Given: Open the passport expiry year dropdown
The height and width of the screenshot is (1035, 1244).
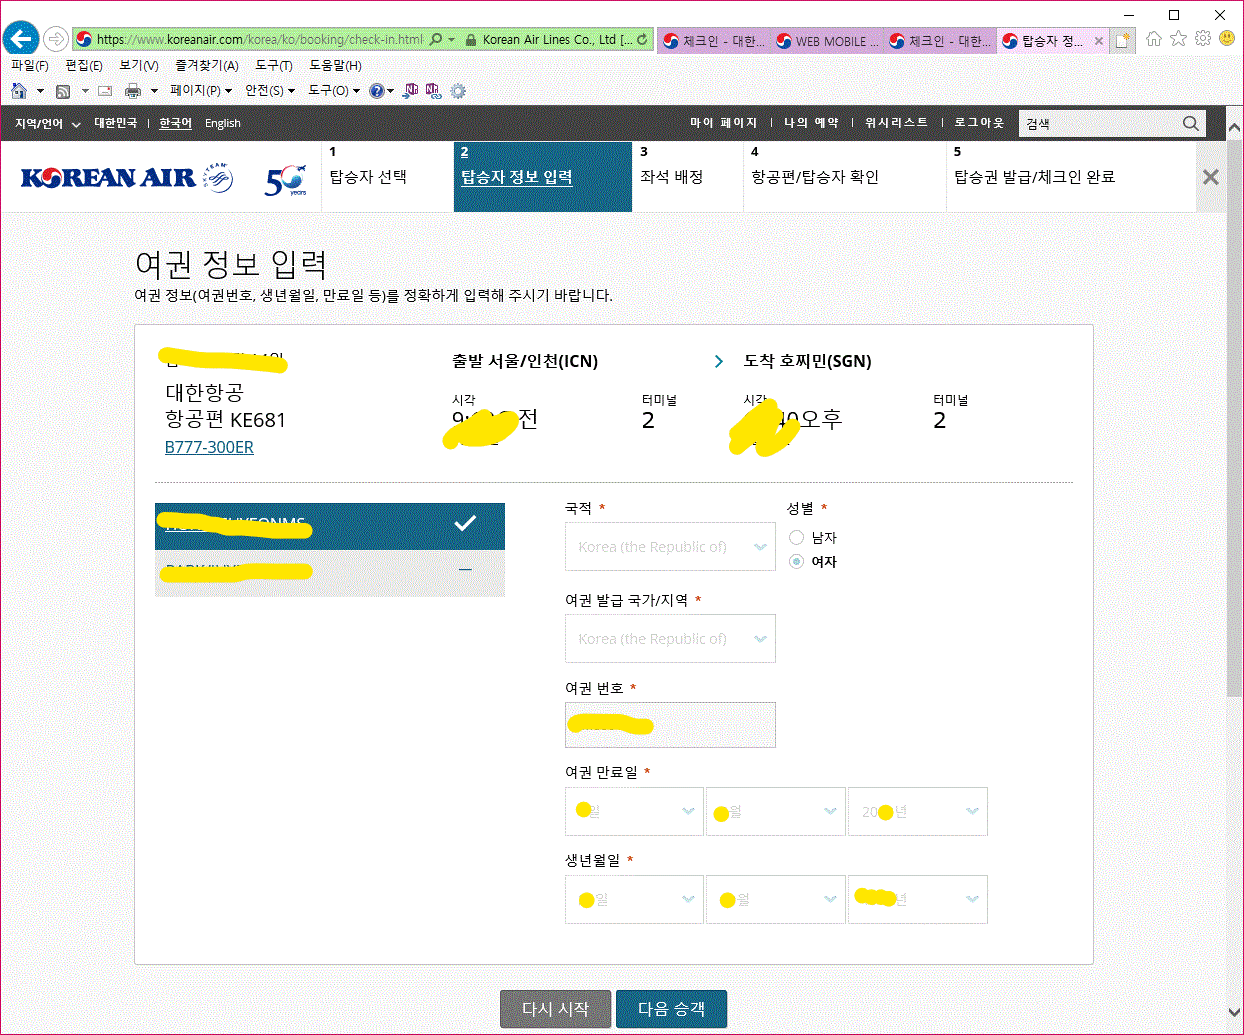Looking at the screenshot, I should (918, 811).
